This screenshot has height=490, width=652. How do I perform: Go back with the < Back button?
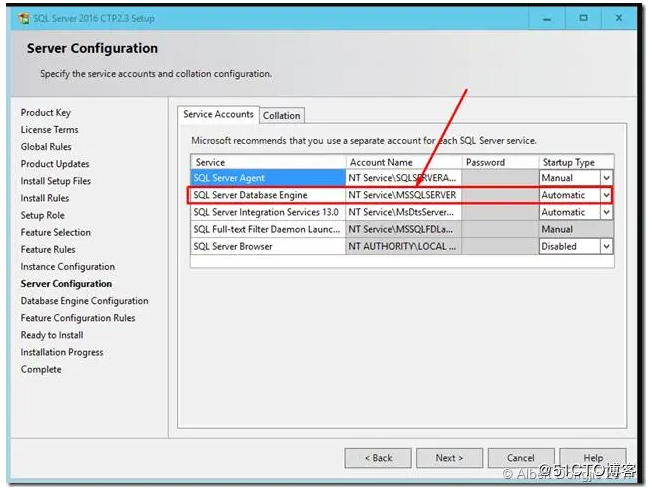coord(378,458)
